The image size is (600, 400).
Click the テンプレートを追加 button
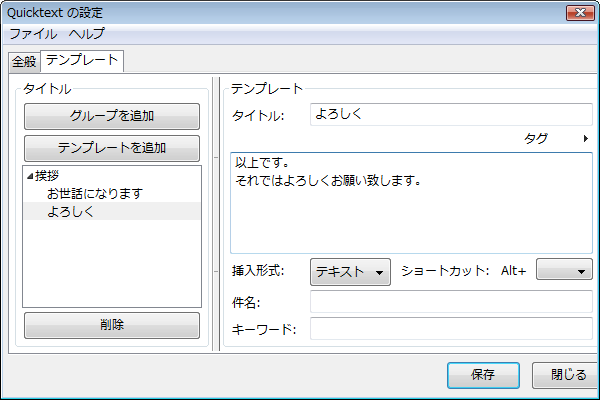[112, 148]
